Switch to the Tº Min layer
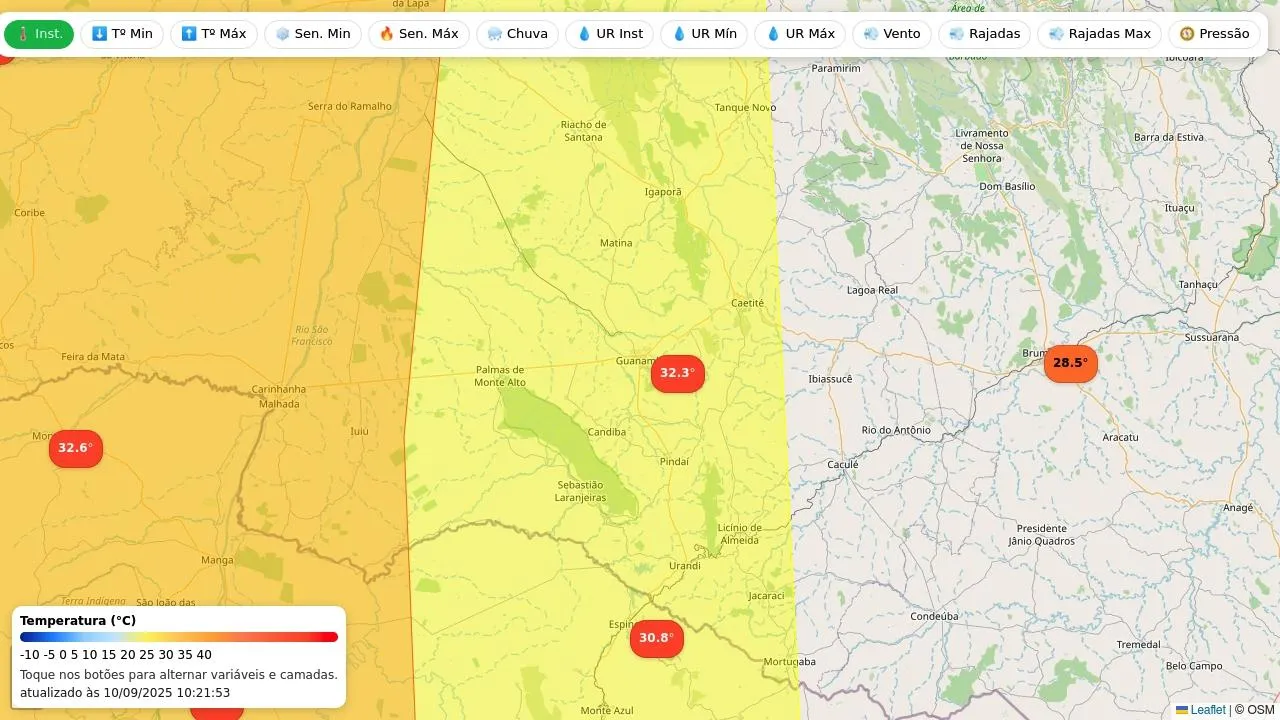Viewport: 1280px width, 720px height. (x=122, y=34)
